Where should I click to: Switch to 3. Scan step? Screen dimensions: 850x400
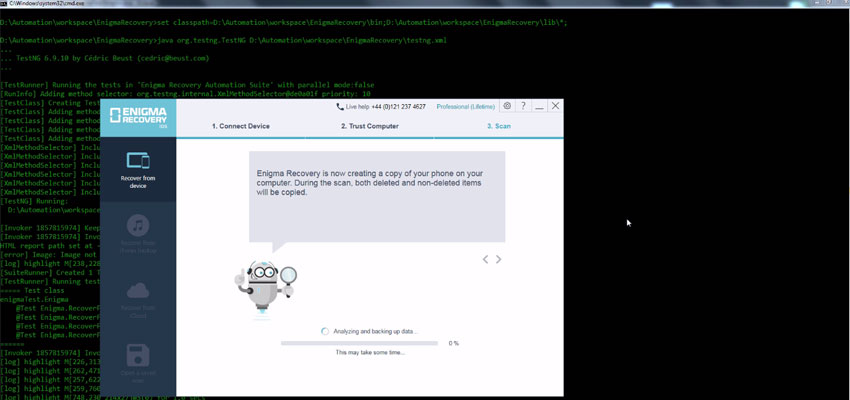tap(499, 126)
